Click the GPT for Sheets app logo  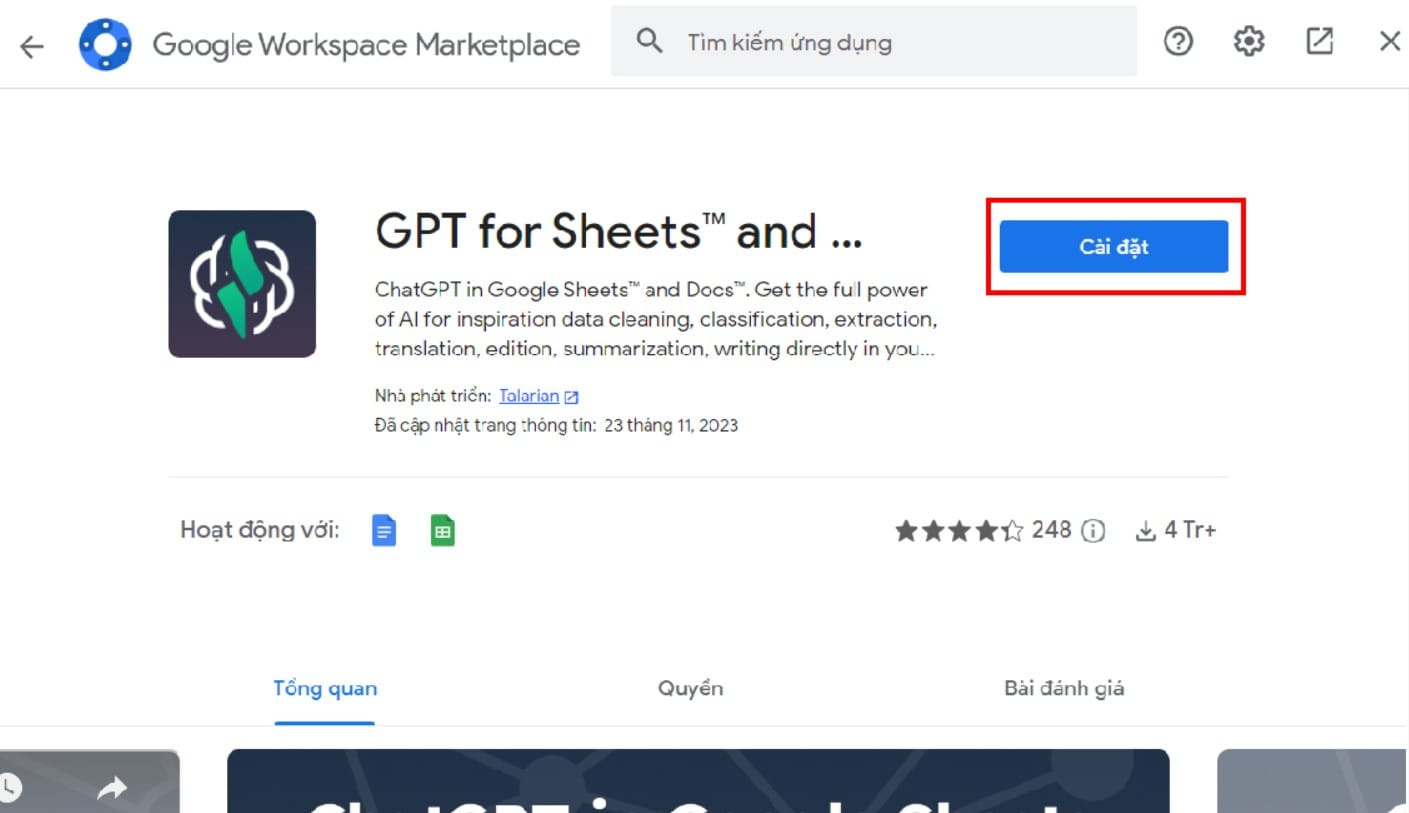click(242, 284)
